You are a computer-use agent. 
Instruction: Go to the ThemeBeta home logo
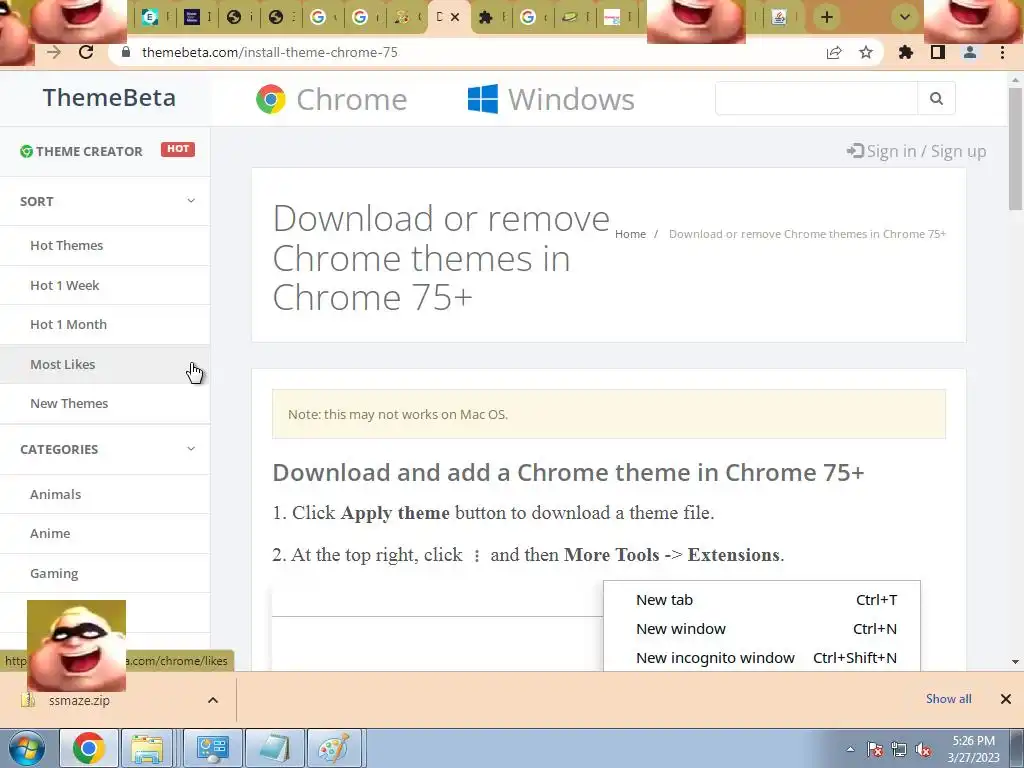click(x=109, y=98)
